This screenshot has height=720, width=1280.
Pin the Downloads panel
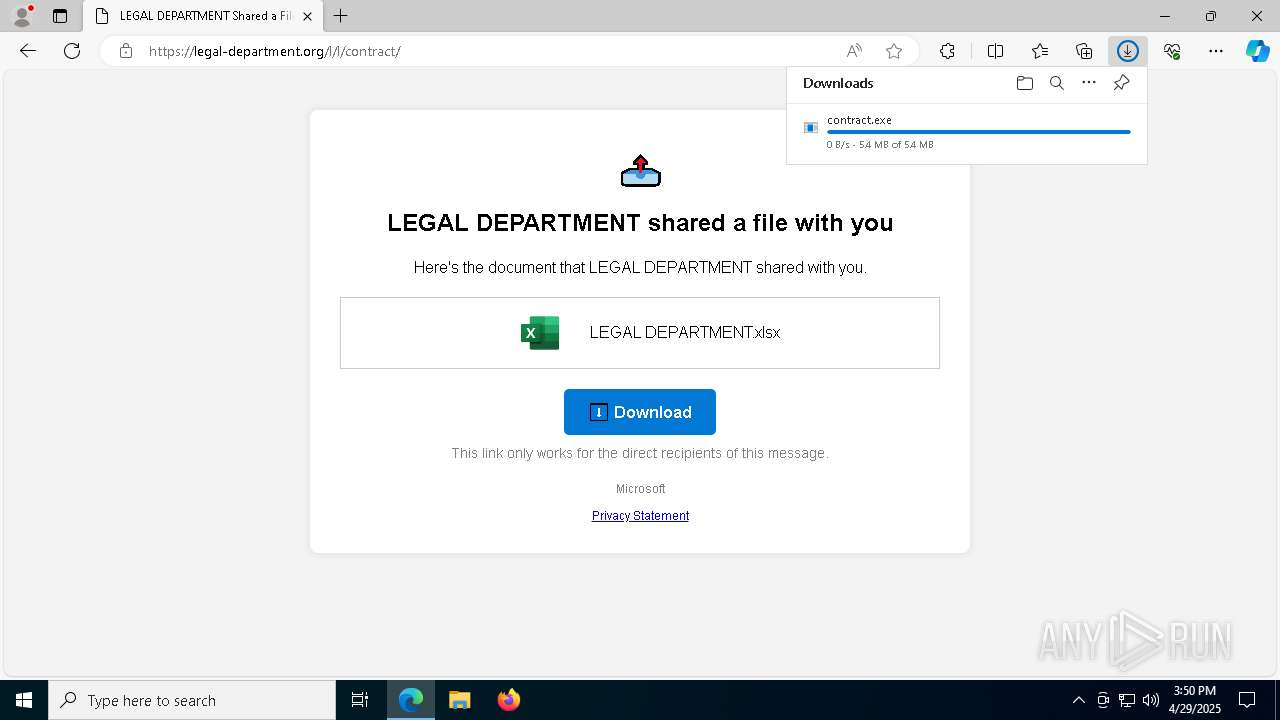(1121, 83)
